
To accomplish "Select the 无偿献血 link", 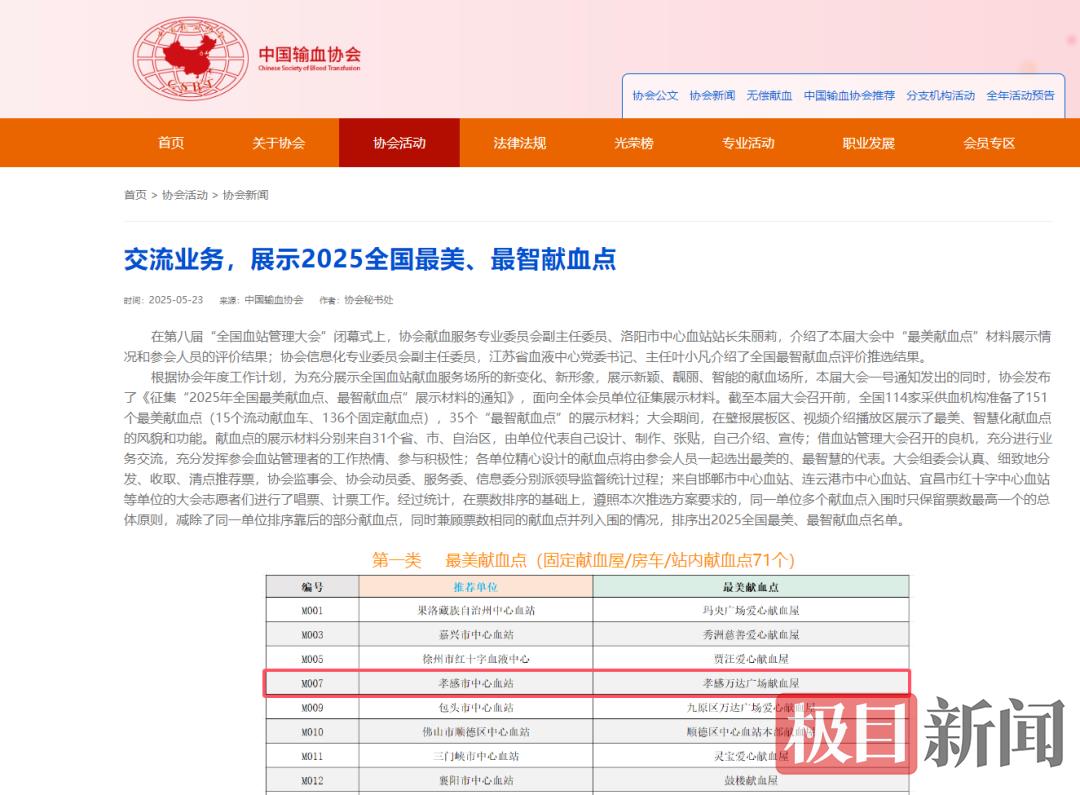I will click(x=769, y=96).
